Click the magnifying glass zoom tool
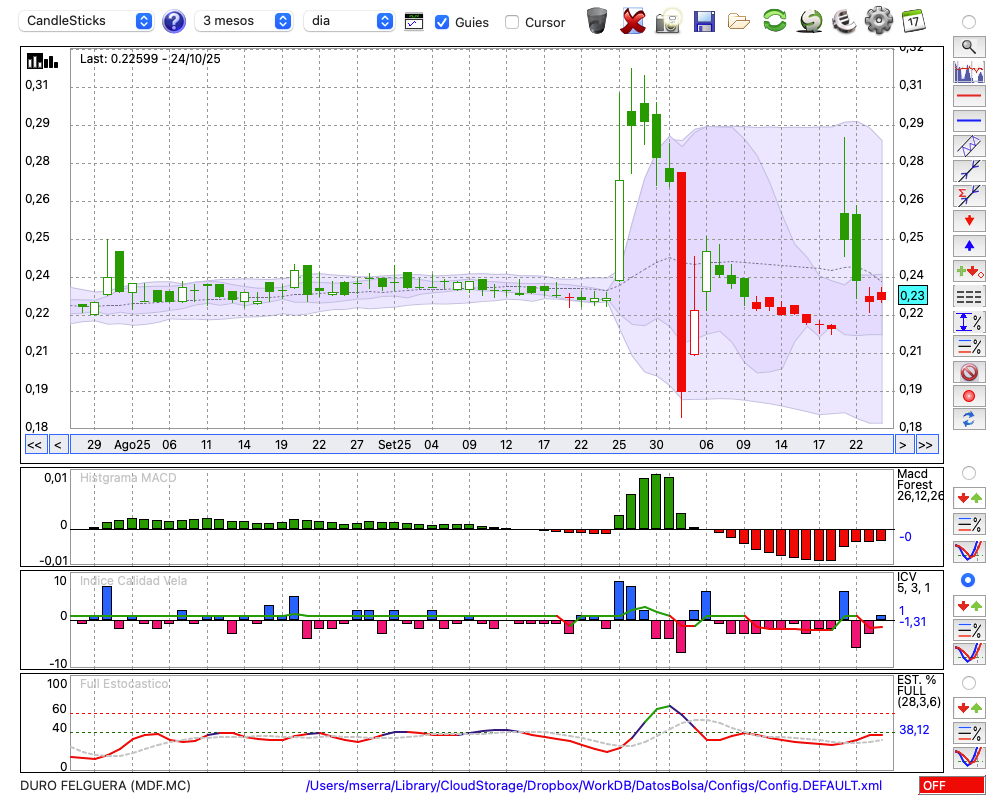The width and height of the screenshot is (1000, 800). (968, 46)
